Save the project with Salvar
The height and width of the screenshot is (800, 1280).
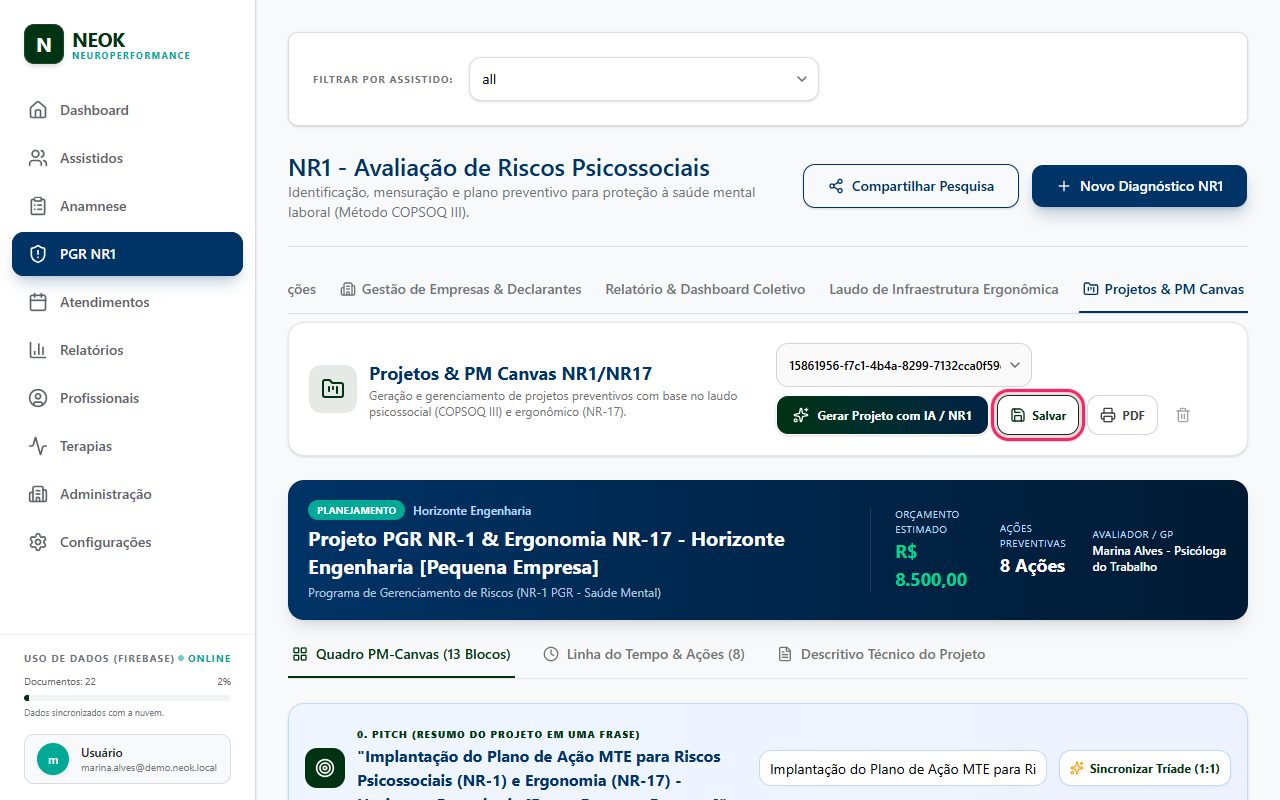[1038, 415]
